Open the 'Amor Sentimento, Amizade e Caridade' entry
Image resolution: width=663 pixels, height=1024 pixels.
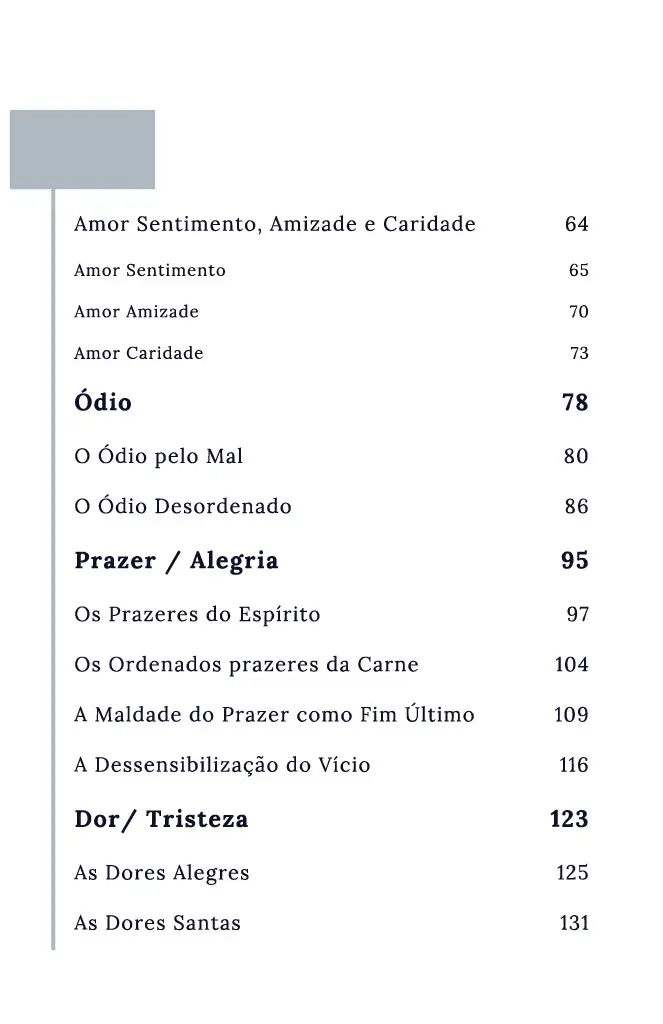pyautogui.click(x=274, y=224)
